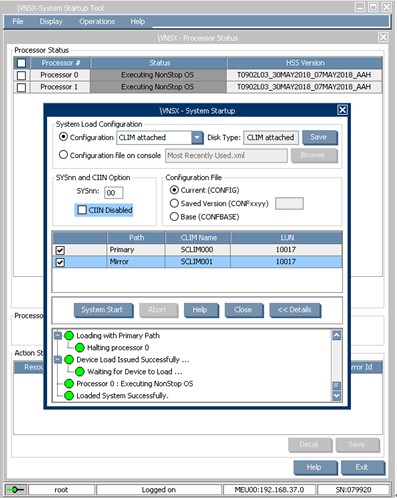Open the Operations menu

coord(97,22)
